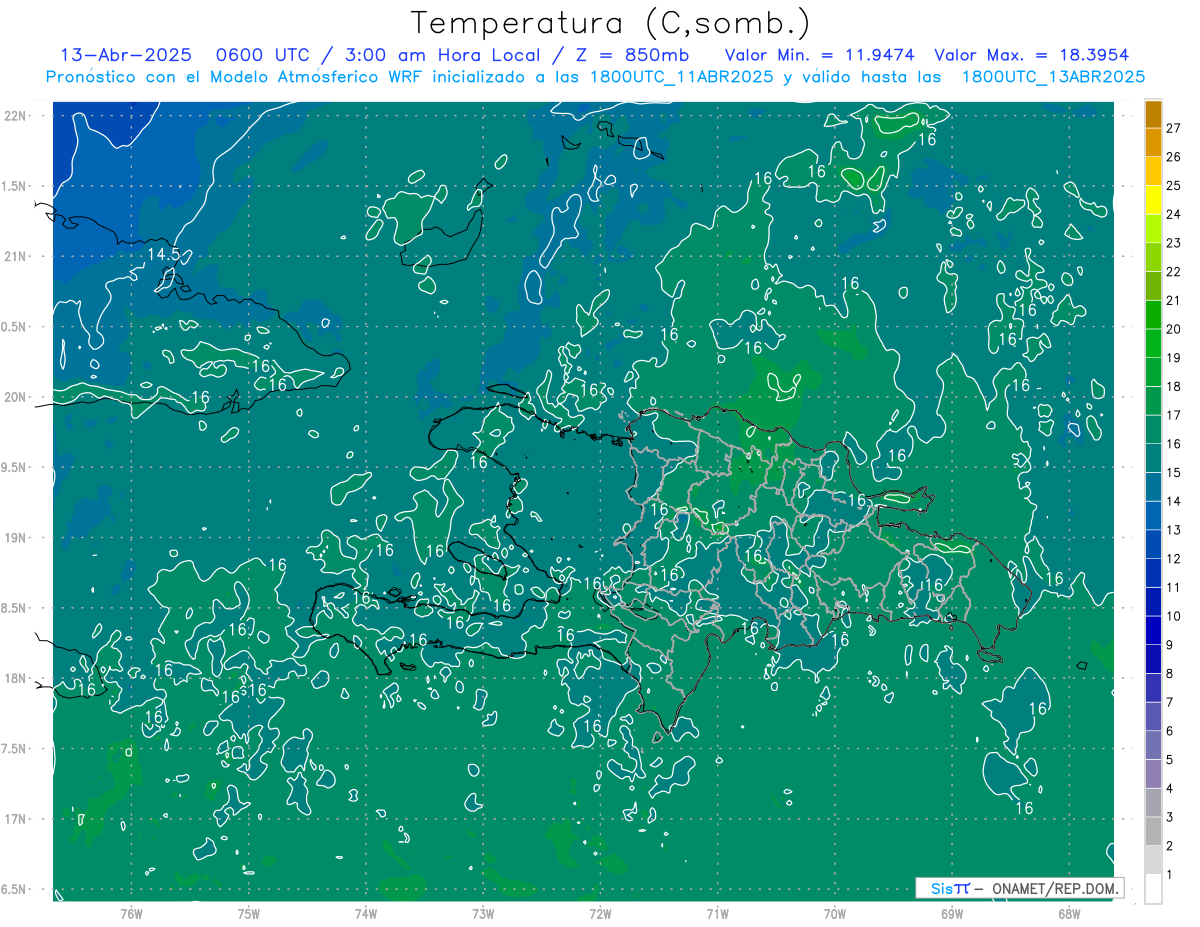Screen dimensions: 1200x927
Task: Click the 'Sisπ – ONAMET/REP.DOM.' credit box
Action: coord(1019,888)
